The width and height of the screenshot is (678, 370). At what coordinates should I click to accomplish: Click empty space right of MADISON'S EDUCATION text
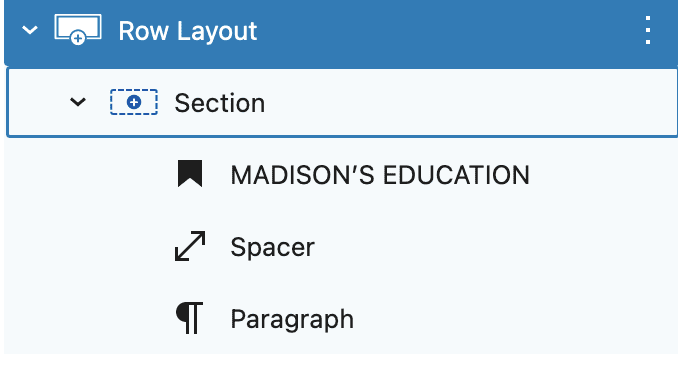[601, 175]
